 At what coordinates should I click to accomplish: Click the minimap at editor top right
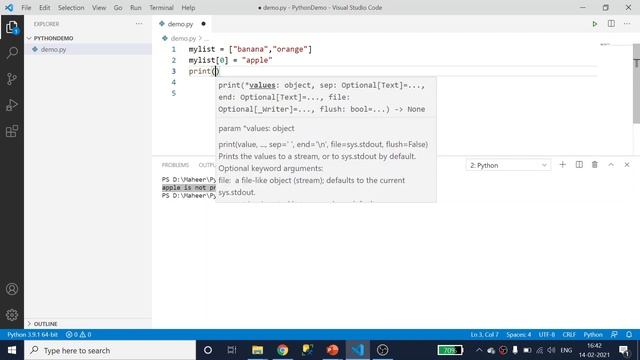[605, 45]
